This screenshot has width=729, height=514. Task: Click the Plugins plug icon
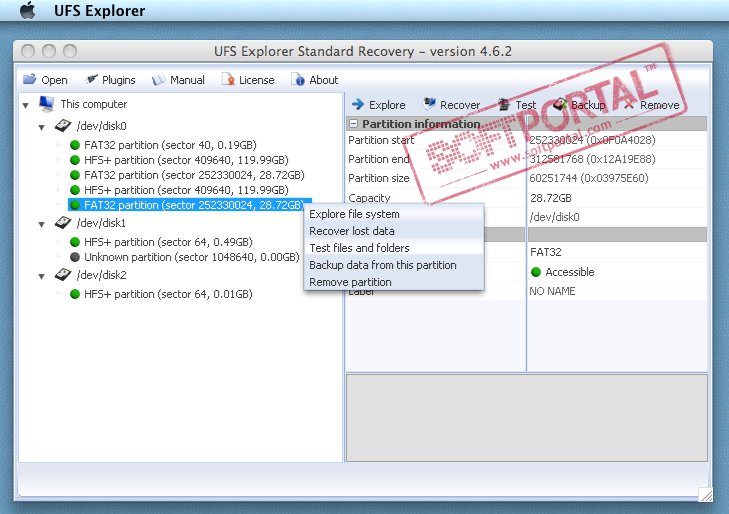(x=92, y=79)
